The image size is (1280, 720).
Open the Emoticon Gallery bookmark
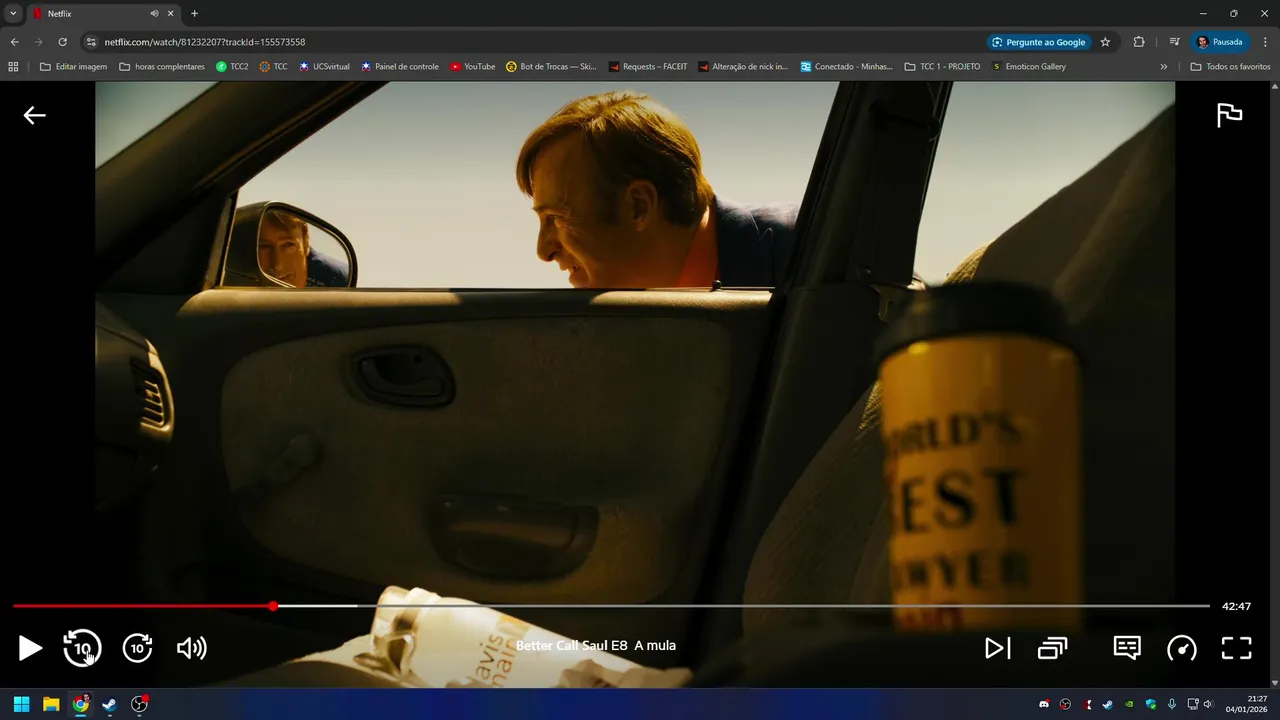(1028, 67)
